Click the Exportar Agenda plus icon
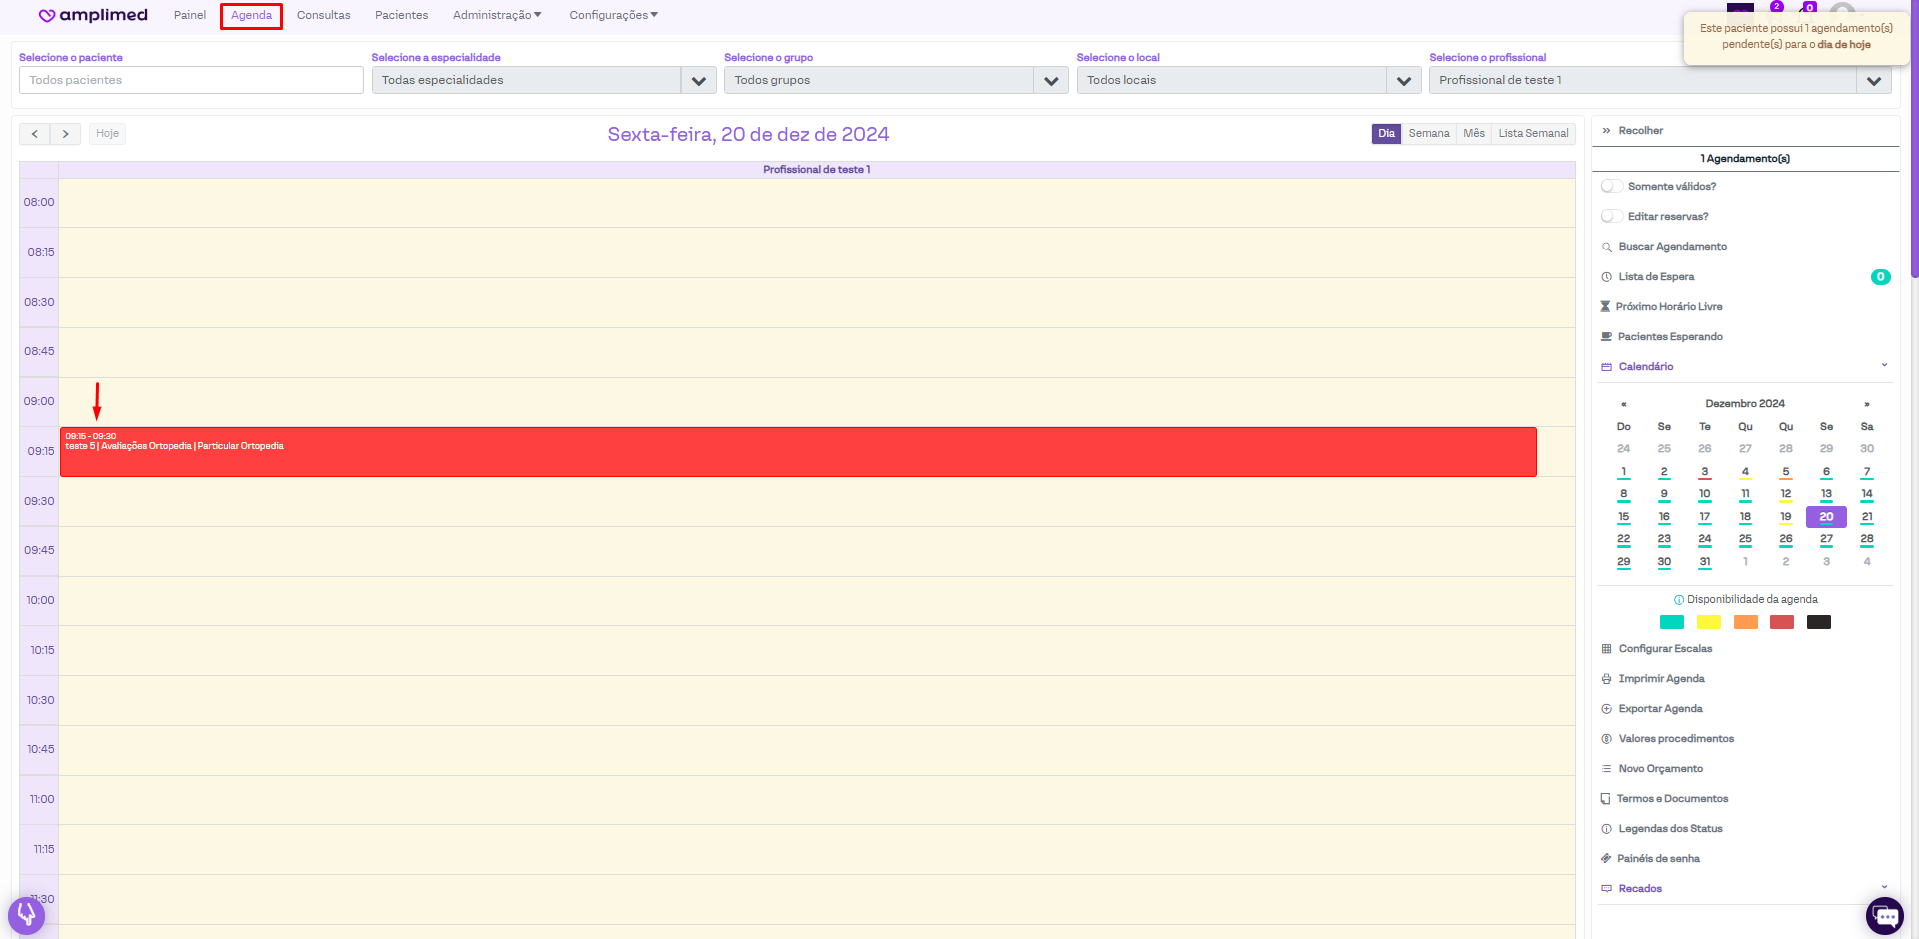Screen dimensions: 1919x939 (x=1606, y=709)
